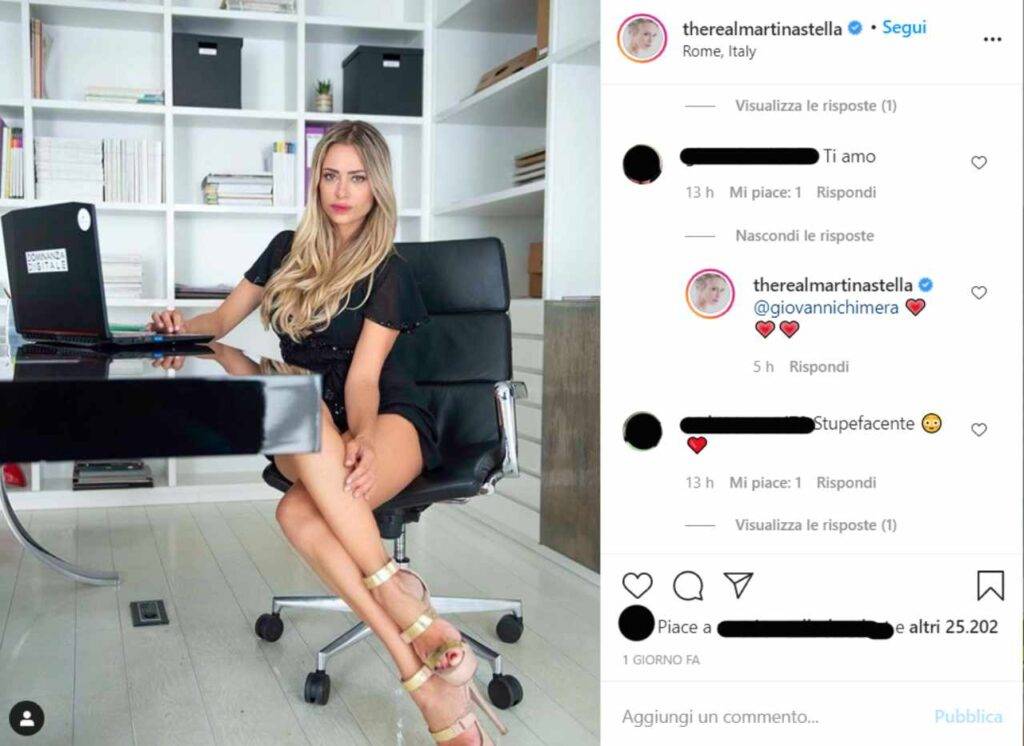The height and width of the screenshot is (746, 1024).
Task: Like the 'Ti amo' comment
Action: [x=978, y=163]
